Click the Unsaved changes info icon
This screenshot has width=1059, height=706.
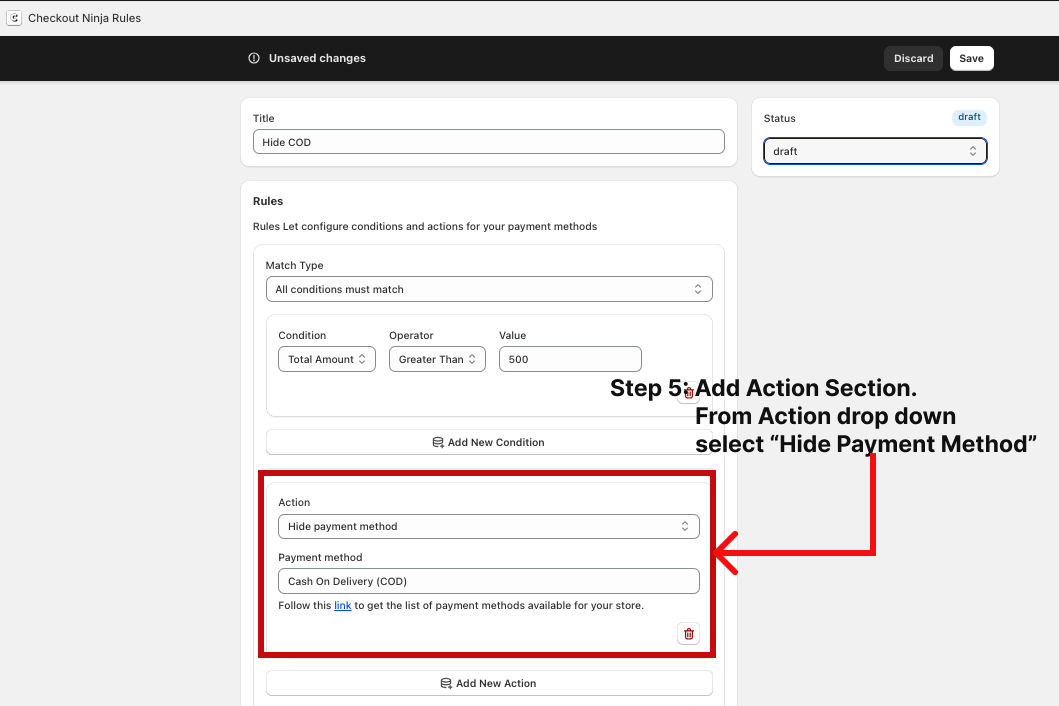(x=254, y=58)
